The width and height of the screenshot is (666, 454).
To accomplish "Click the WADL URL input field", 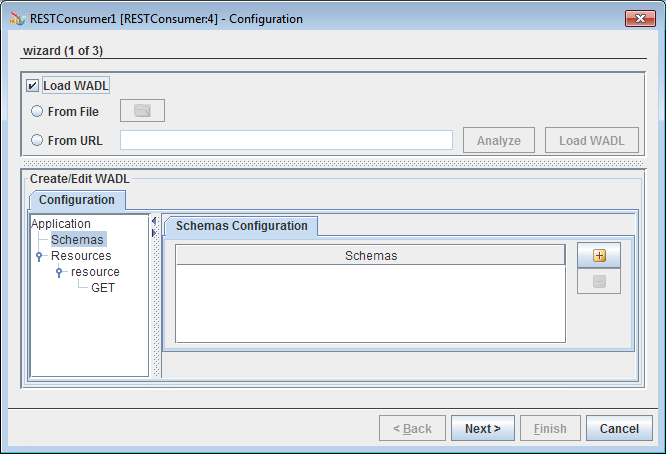I will coord(286,140).
